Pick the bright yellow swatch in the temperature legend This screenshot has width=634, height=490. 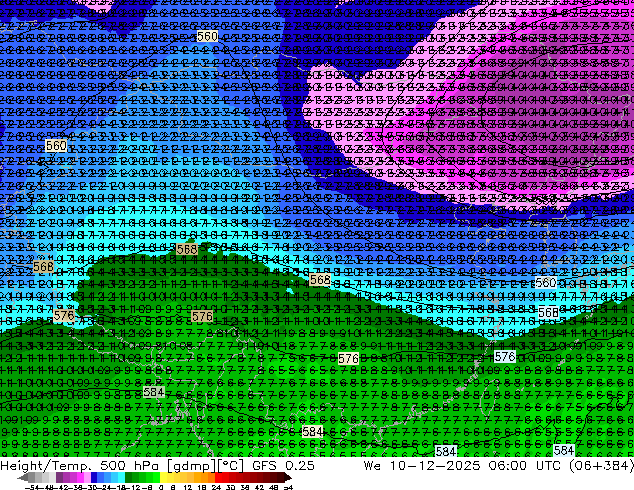(163, 478)
